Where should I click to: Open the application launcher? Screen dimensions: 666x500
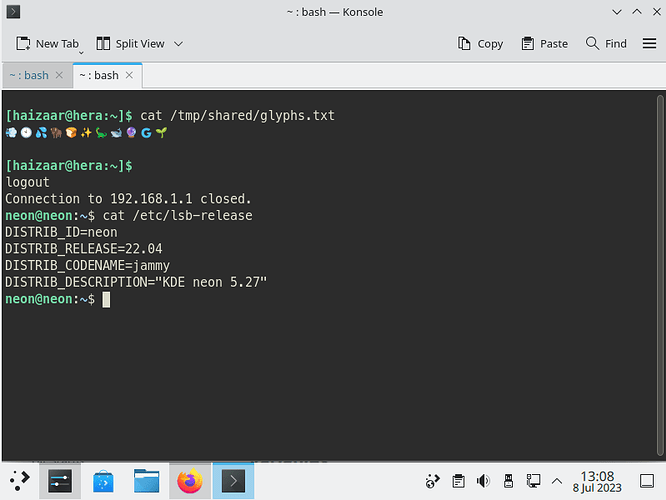(20, 481)
